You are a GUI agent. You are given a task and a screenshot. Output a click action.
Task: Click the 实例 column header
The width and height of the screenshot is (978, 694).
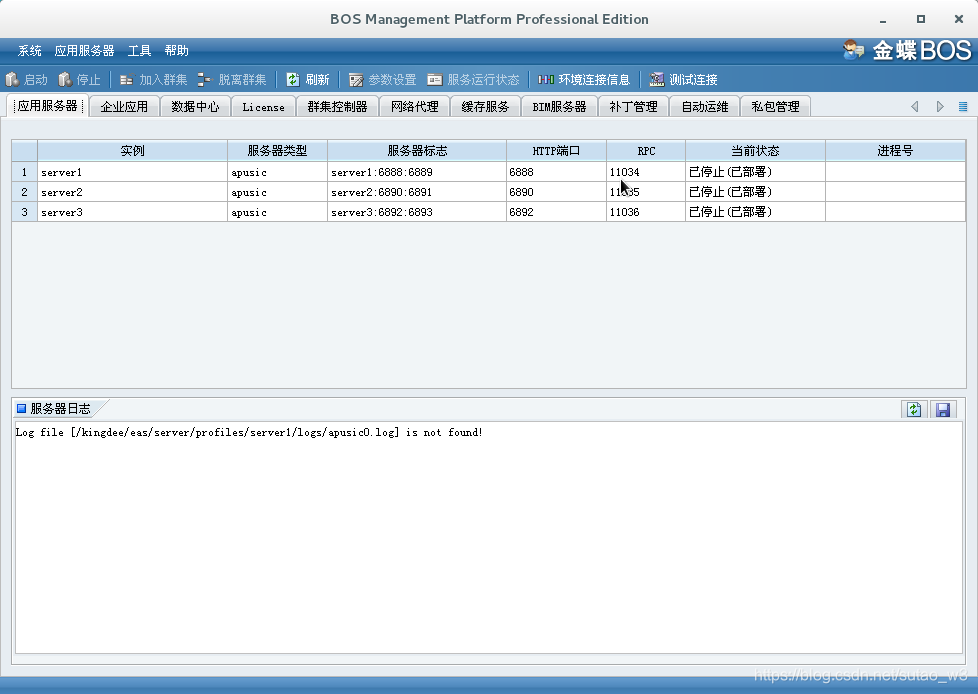click(x=132, y=151)
